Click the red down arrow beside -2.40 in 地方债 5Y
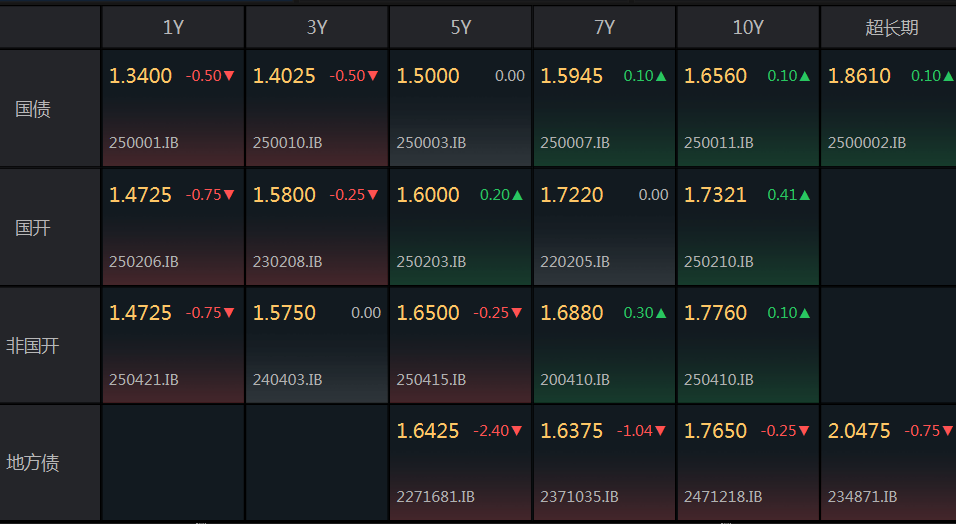 (x=517, y=431)
